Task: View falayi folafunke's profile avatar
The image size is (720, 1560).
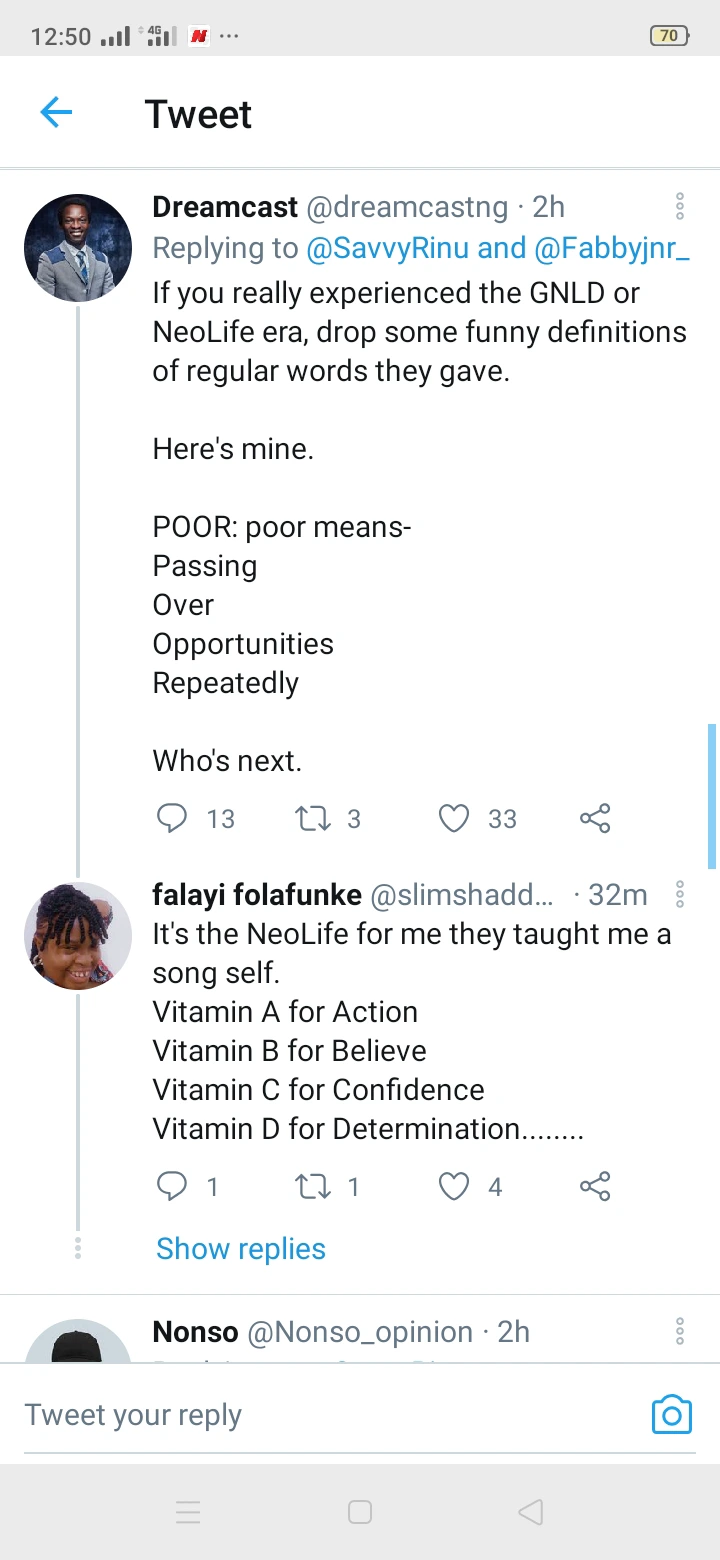Action: [78, 936]
